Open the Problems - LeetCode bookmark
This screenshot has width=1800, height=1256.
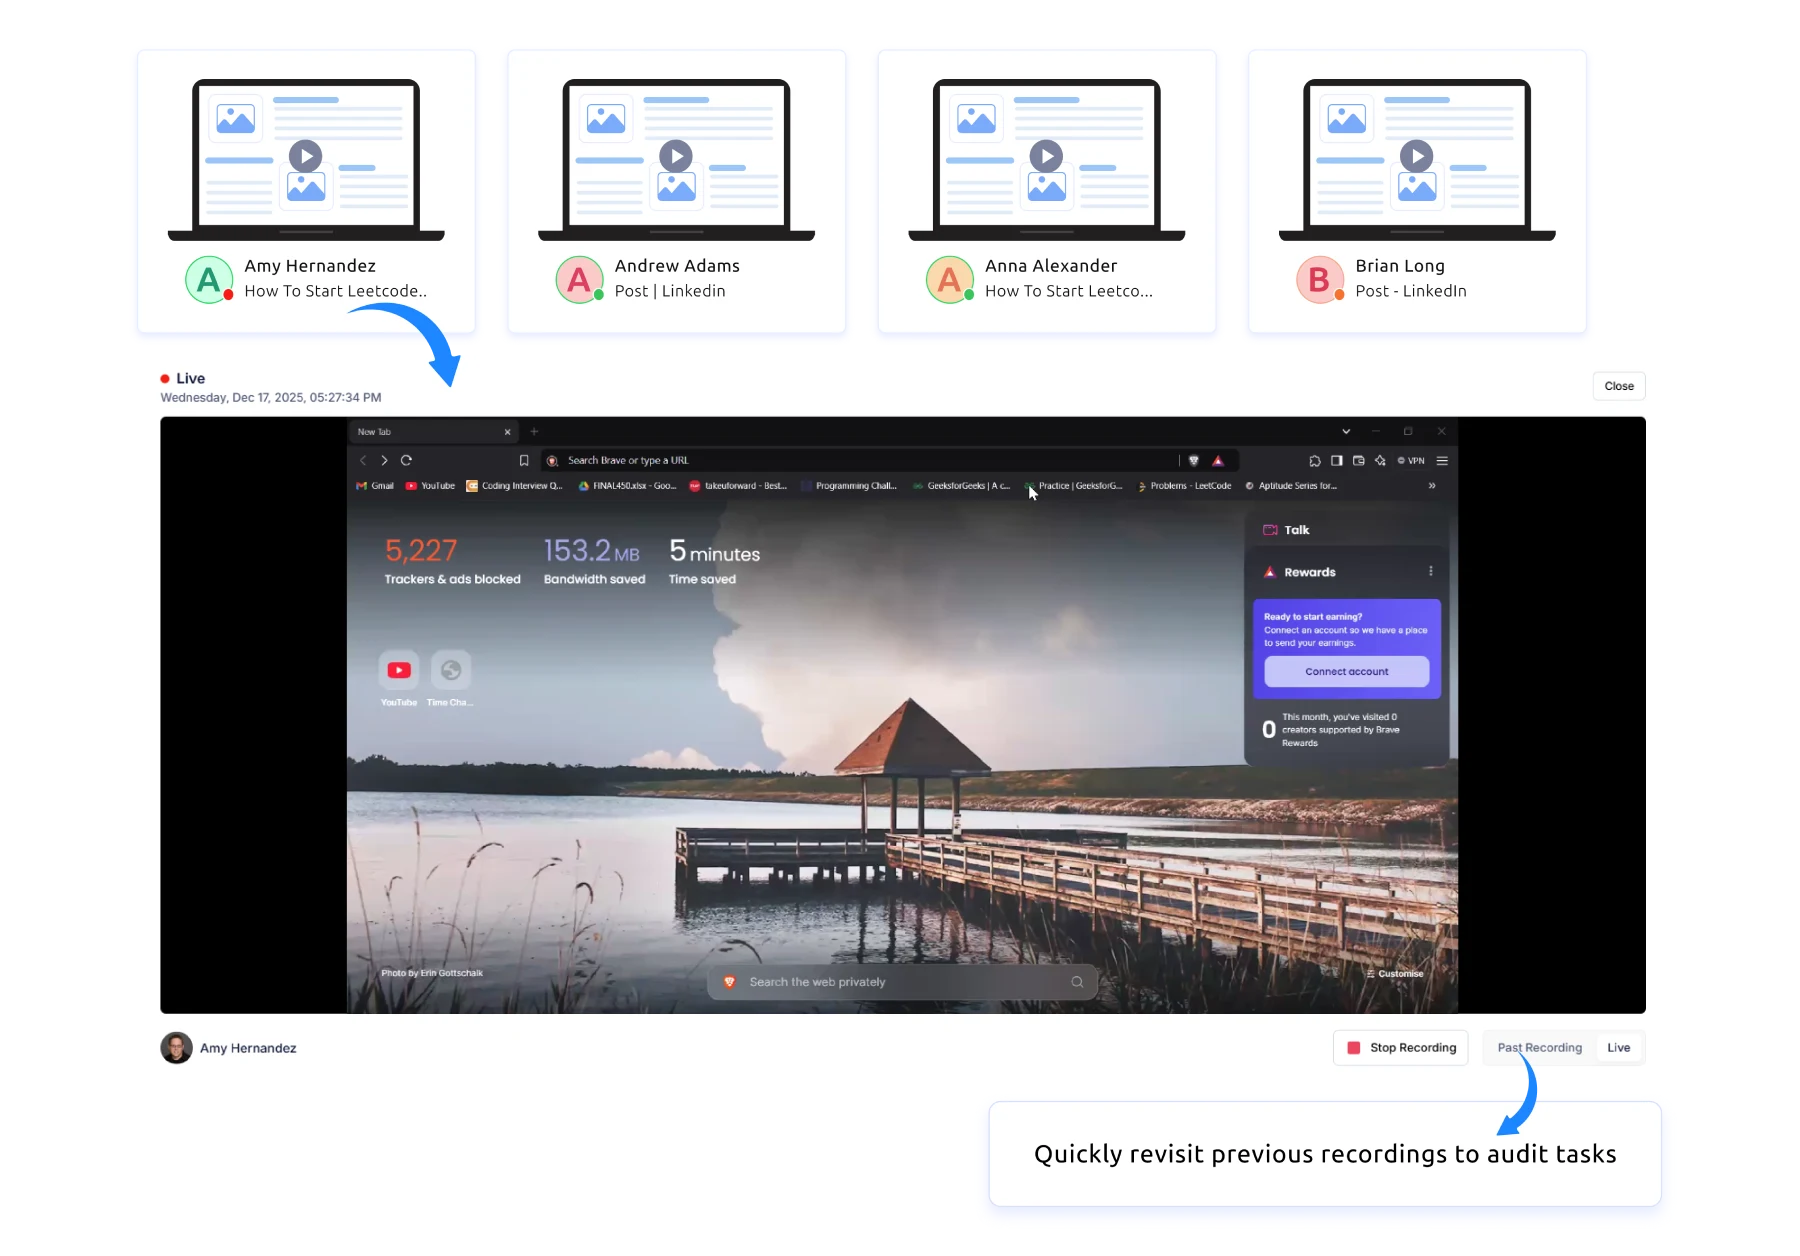tap(1185, 486)
